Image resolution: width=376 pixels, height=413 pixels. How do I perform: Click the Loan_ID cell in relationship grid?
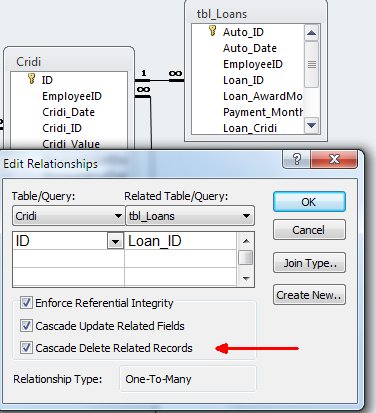[180, 241]
